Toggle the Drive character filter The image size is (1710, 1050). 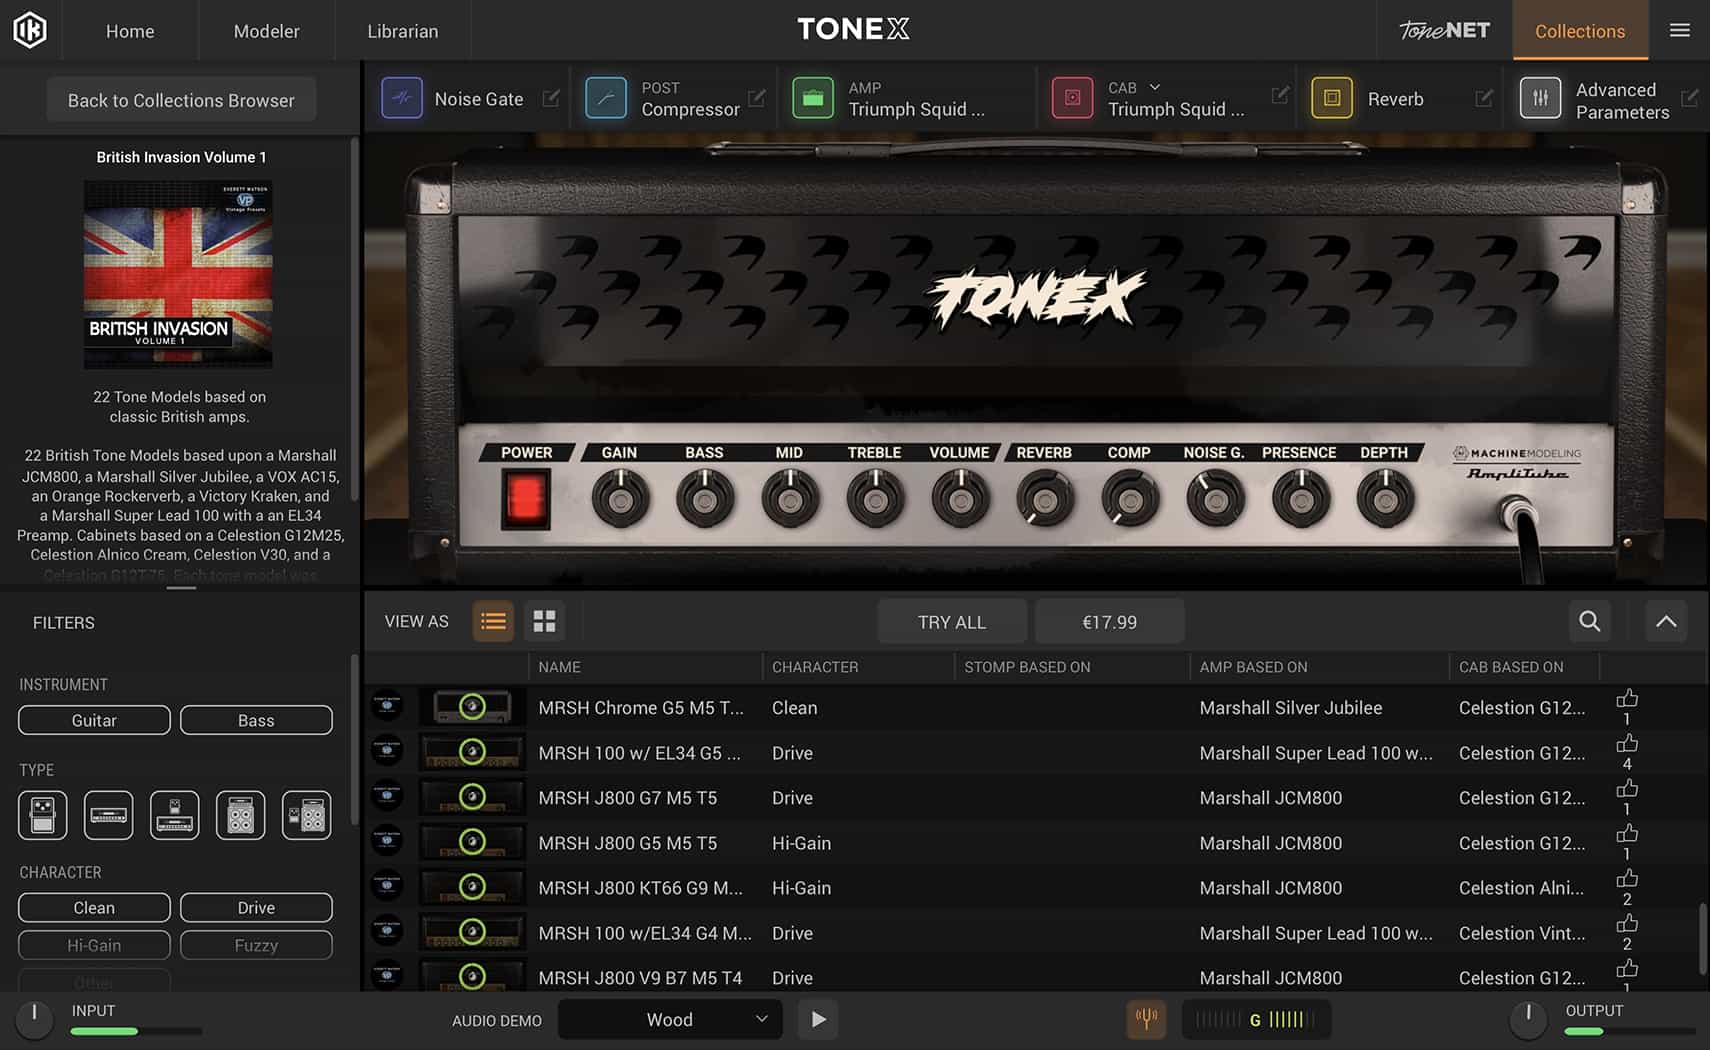point(256,907)
